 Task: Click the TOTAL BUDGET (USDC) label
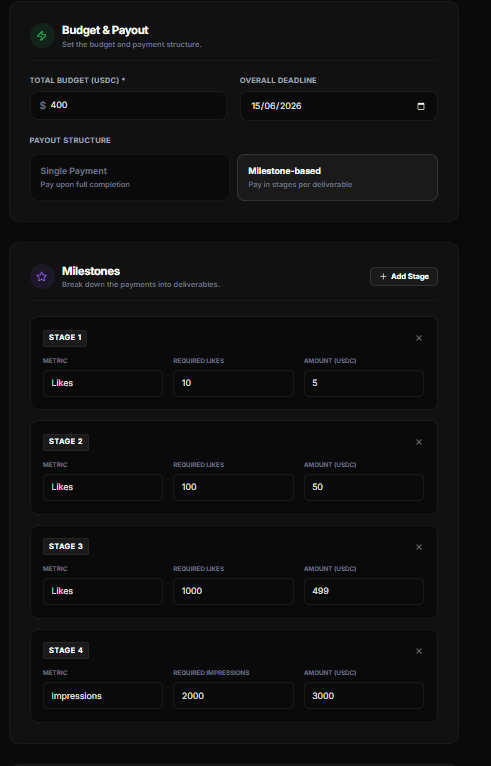[77, 80]
